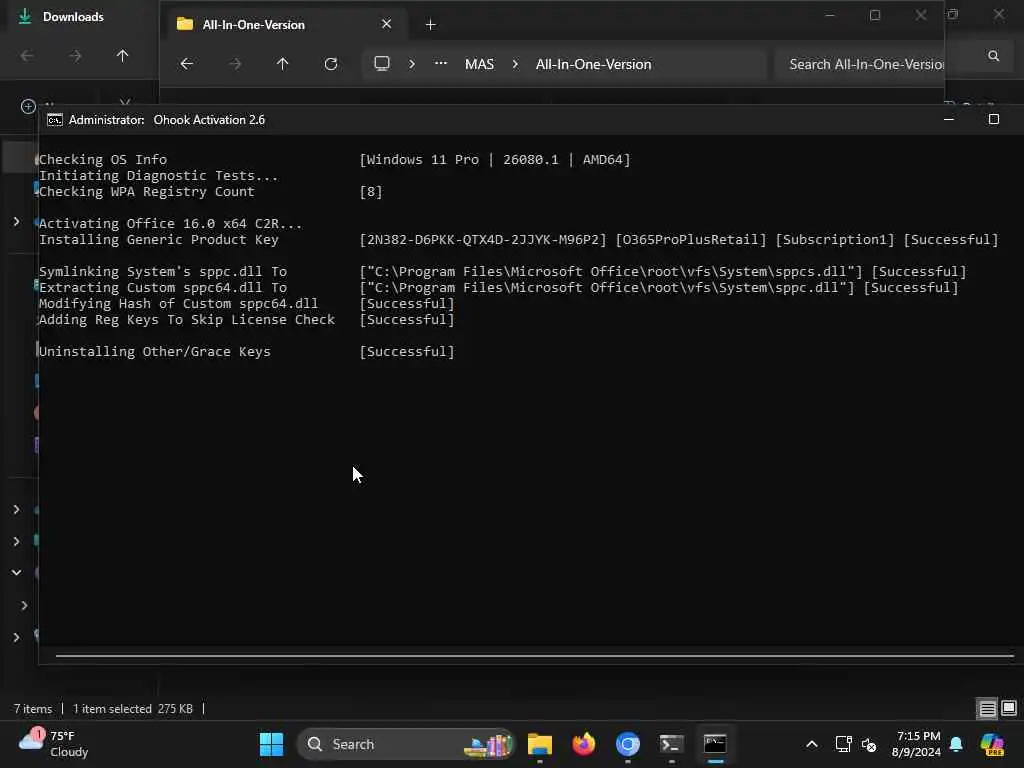Viewport: 1024px width, 768px height.
Task: Click the search magnifier icon in Explorer
Action: 993,56
